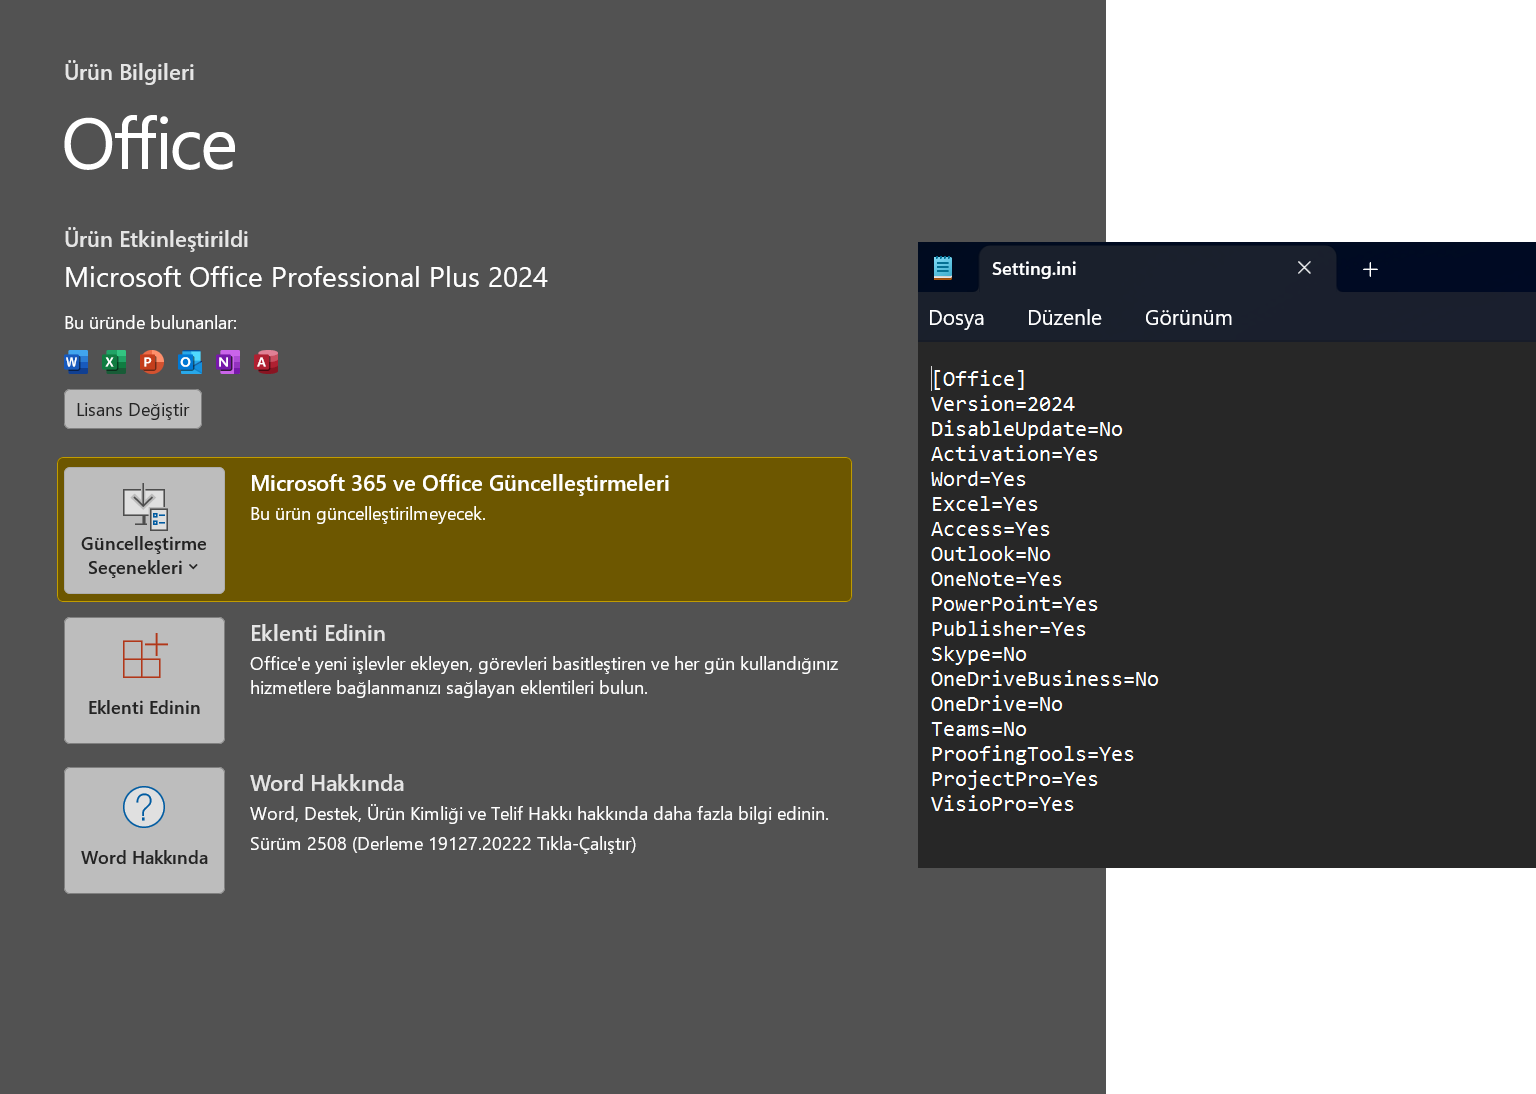
Task: Click the line "Skype=No"
Action: 979,654
